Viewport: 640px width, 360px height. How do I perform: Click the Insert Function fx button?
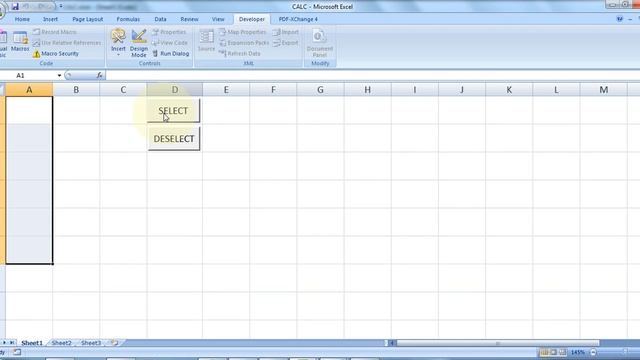click(x=100, y=75)
